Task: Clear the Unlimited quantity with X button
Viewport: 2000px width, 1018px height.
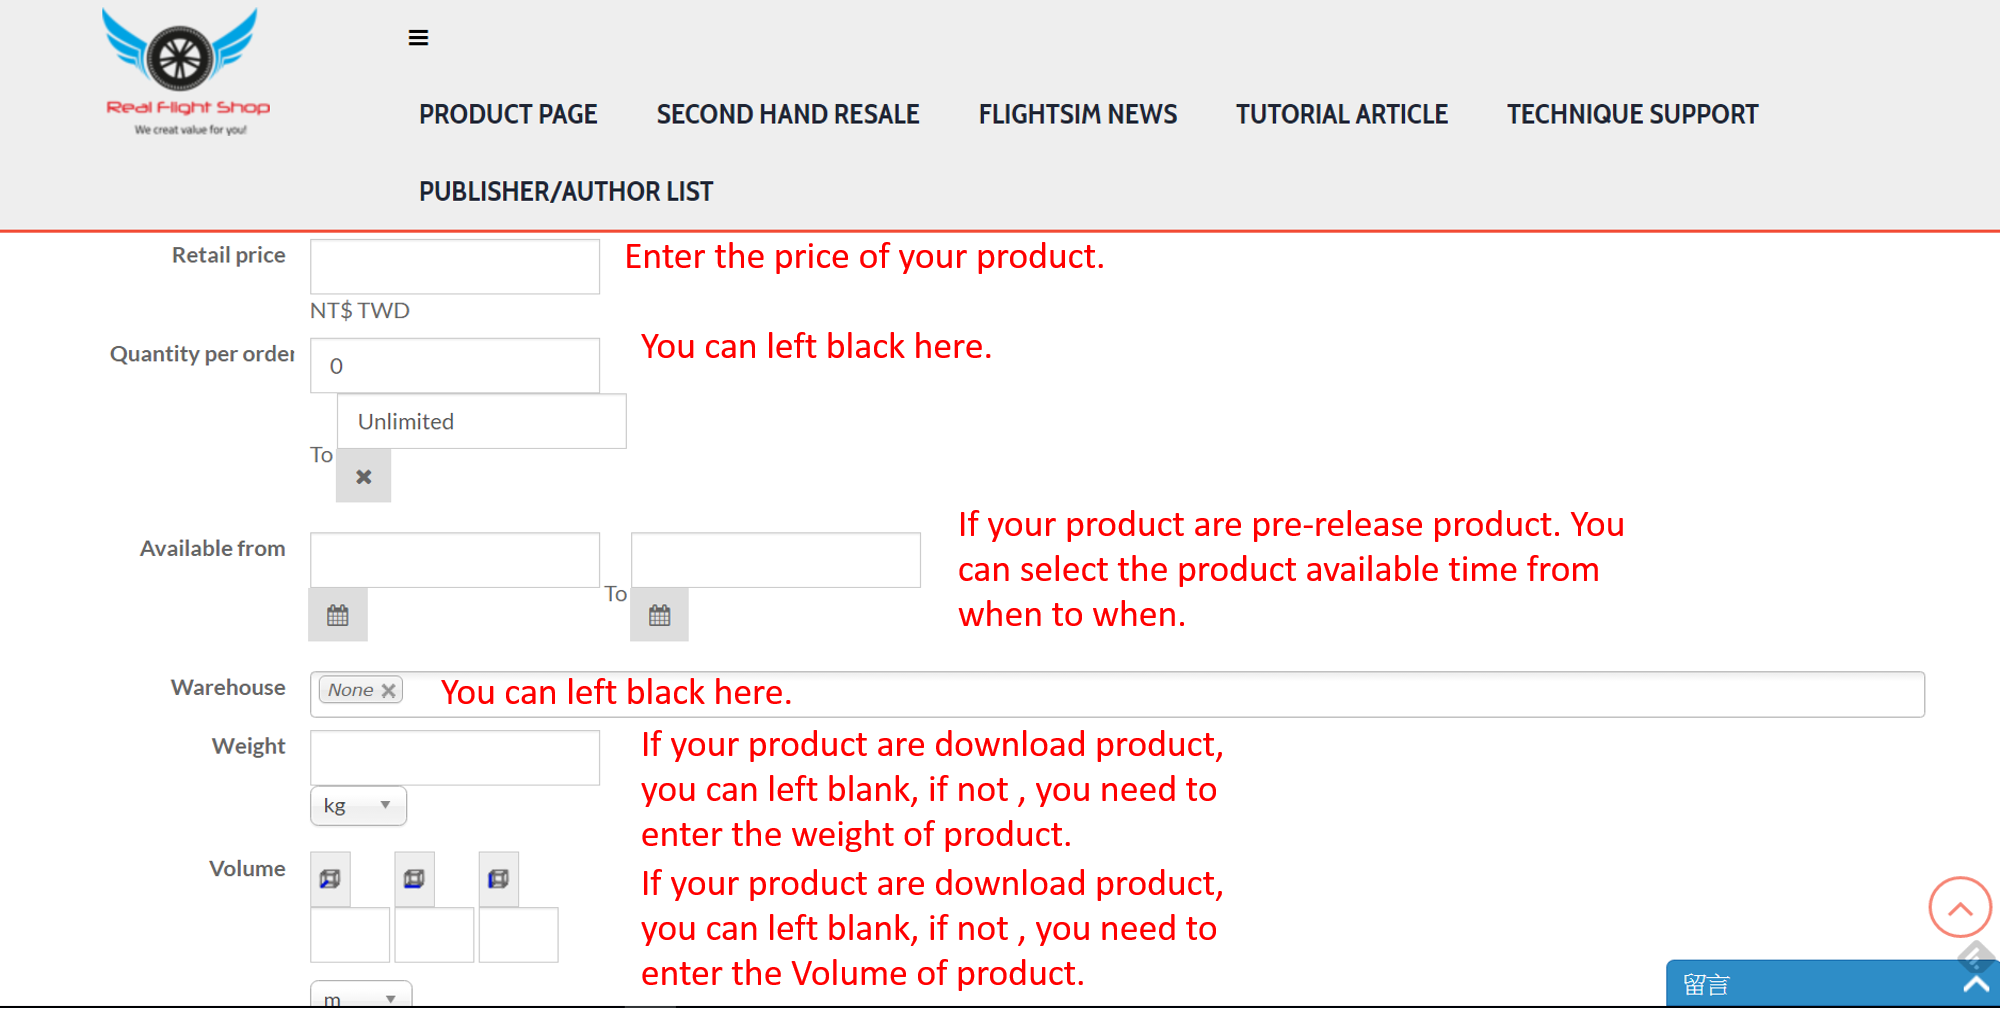Action: (x=363, y=476)
